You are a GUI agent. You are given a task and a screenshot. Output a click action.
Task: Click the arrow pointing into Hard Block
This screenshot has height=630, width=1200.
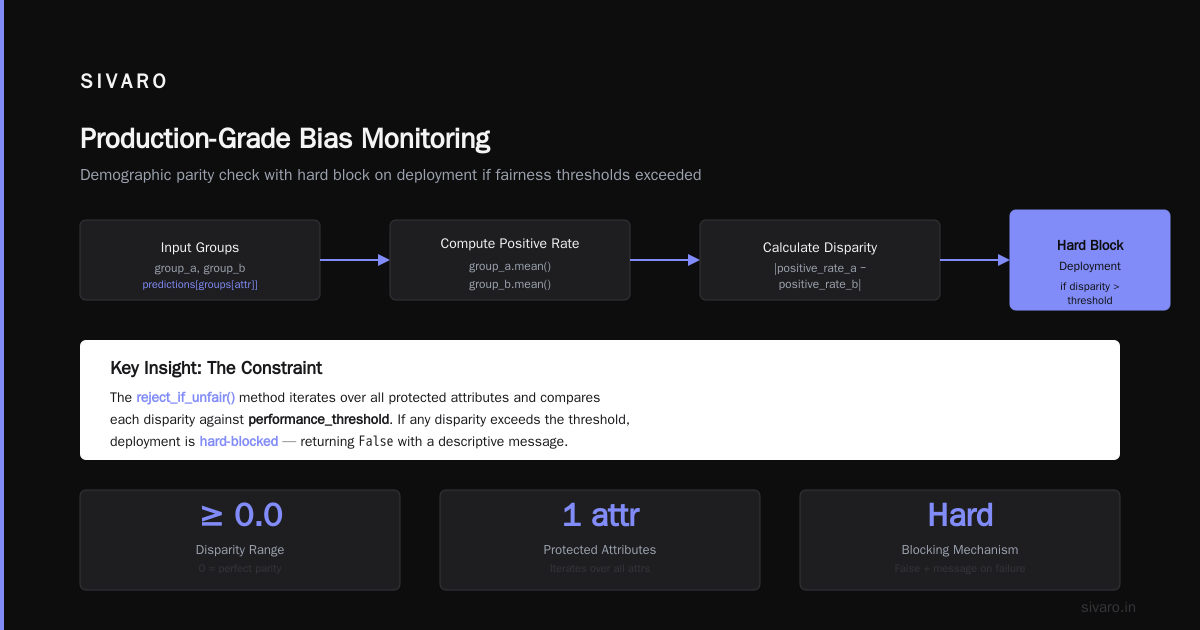975,260
